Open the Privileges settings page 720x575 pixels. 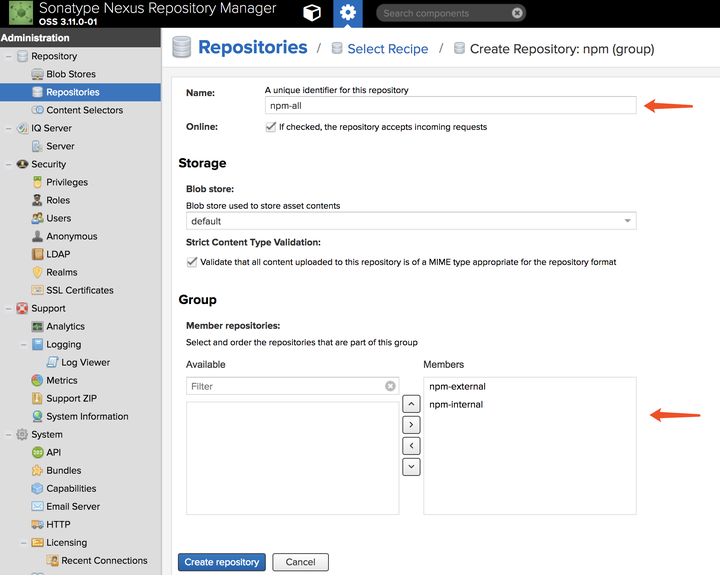[66, 182]
